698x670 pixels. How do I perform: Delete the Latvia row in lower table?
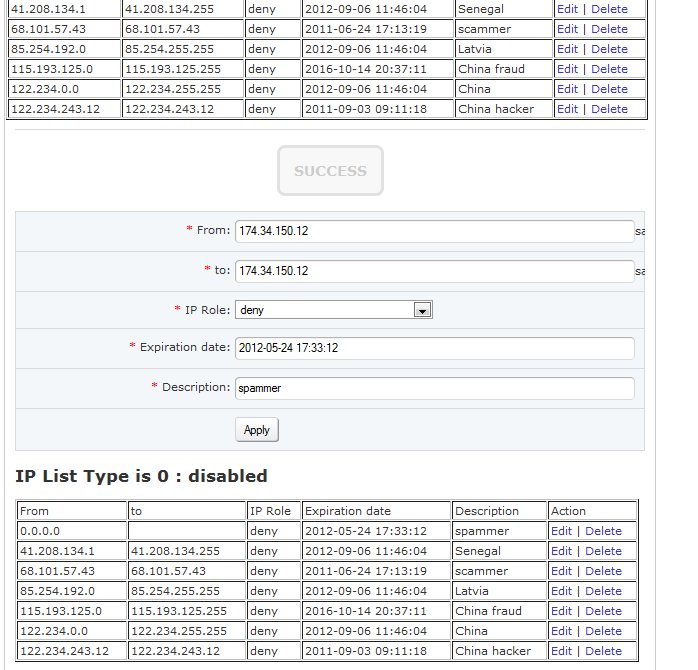603,591
